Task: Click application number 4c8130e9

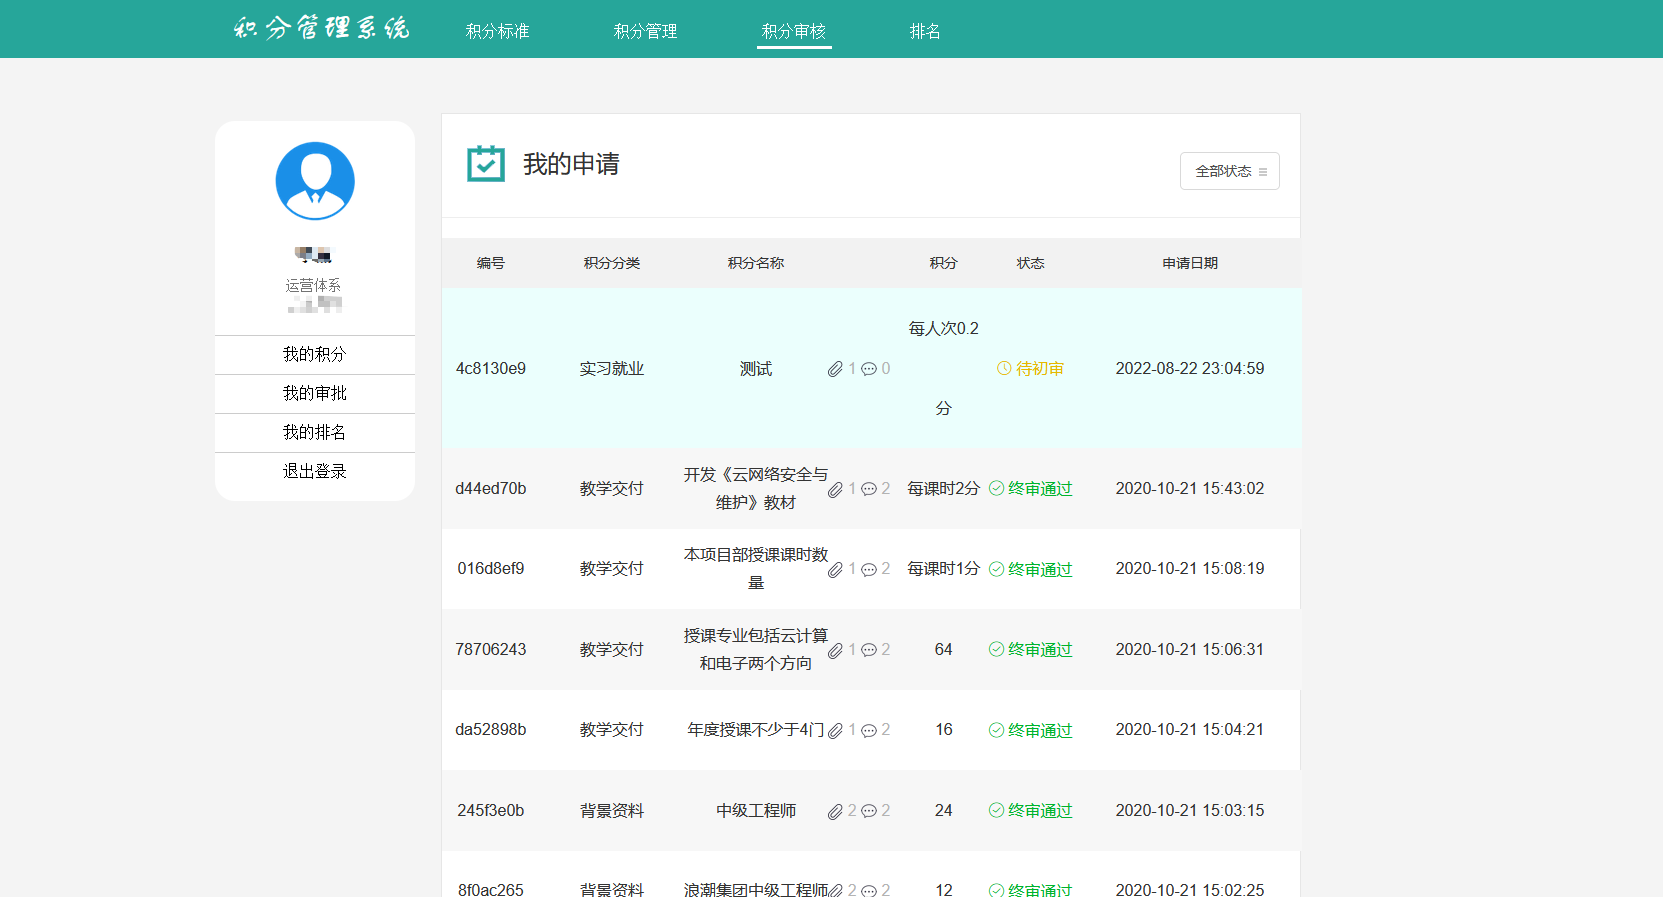Action: click(491, 368)
